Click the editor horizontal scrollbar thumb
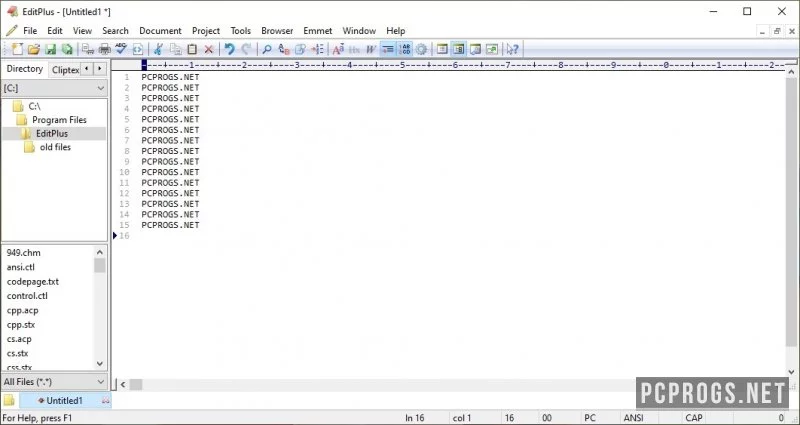Screen dimensions: 800x425 (136, 384)
